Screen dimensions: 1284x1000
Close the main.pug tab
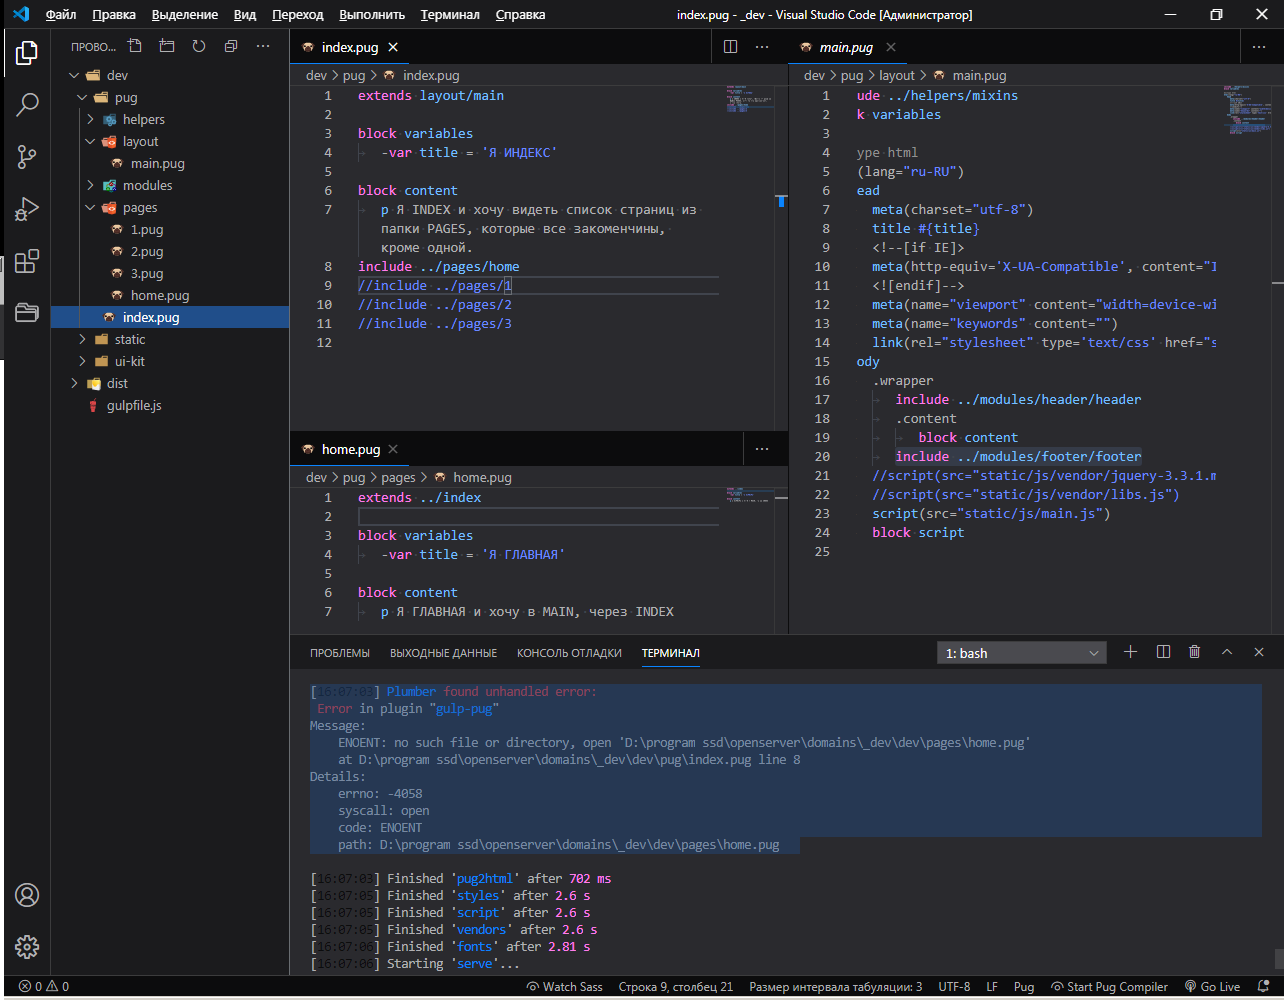891,47
